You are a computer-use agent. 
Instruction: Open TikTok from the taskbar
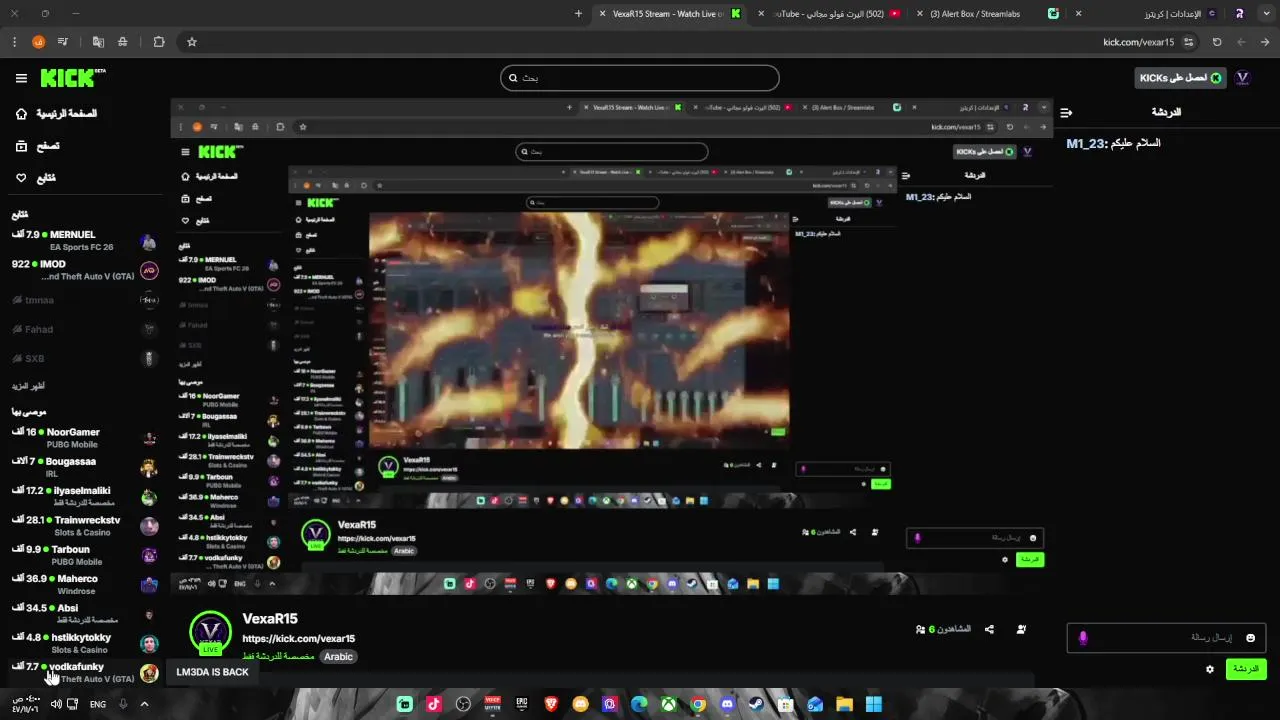pyautogui.click(x=434, y=704)
